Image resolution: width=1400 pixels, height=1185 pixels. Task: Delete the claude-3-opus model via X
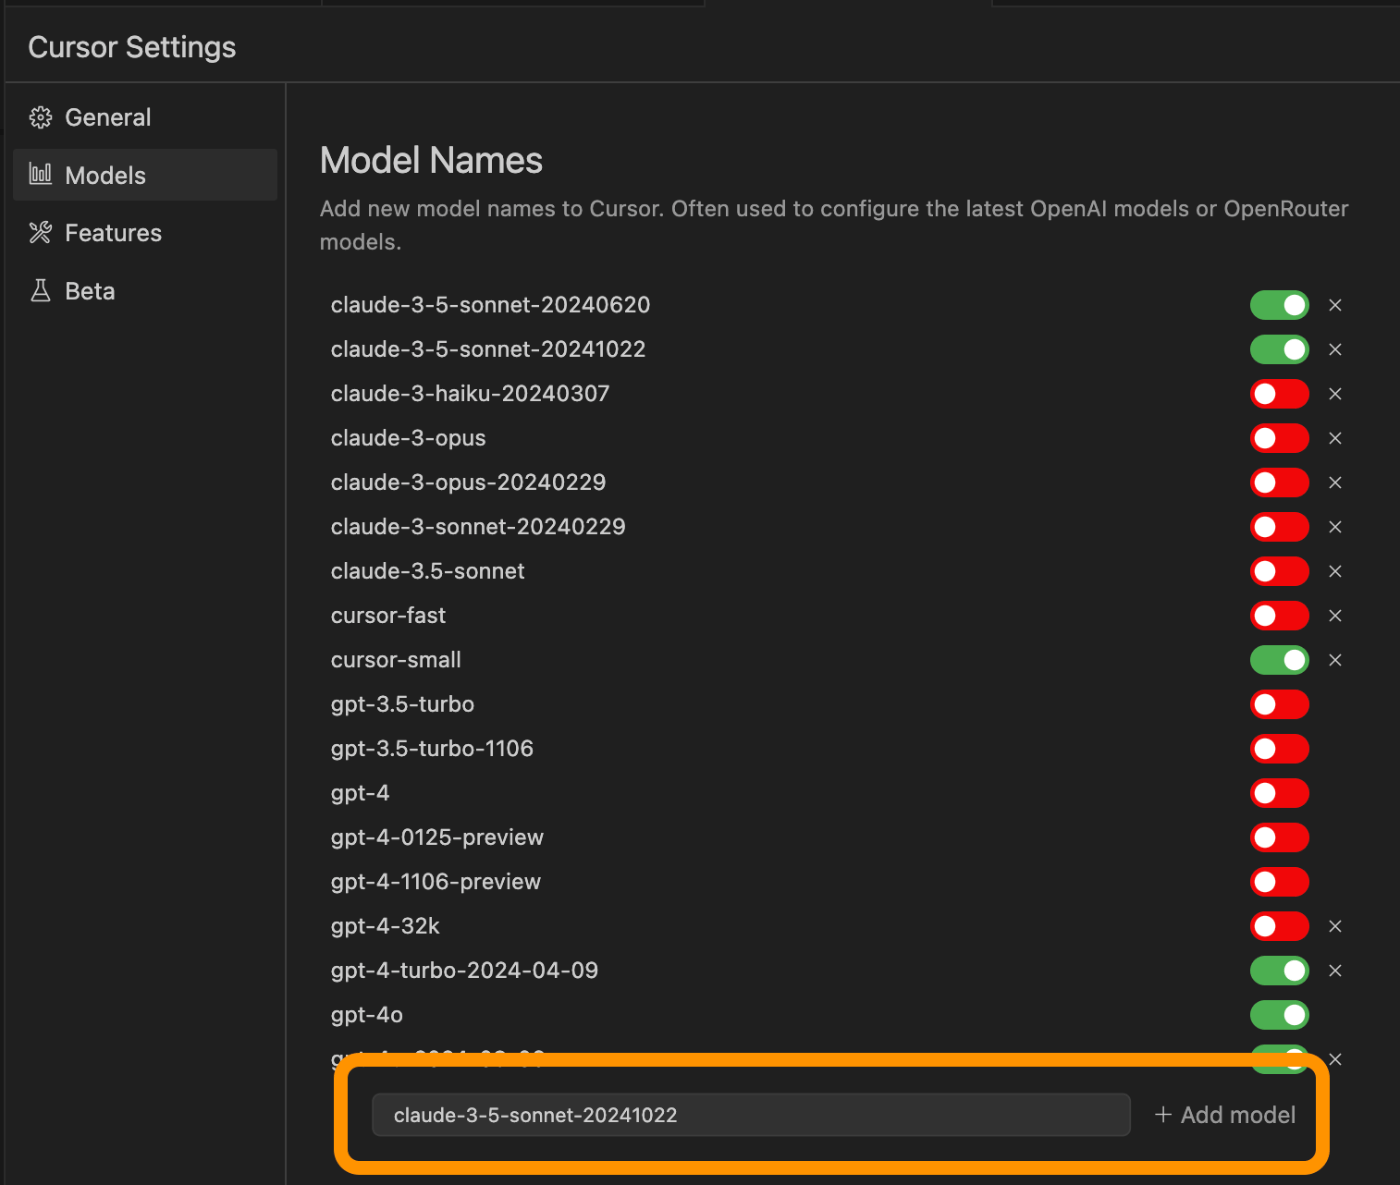(1335, 438)
